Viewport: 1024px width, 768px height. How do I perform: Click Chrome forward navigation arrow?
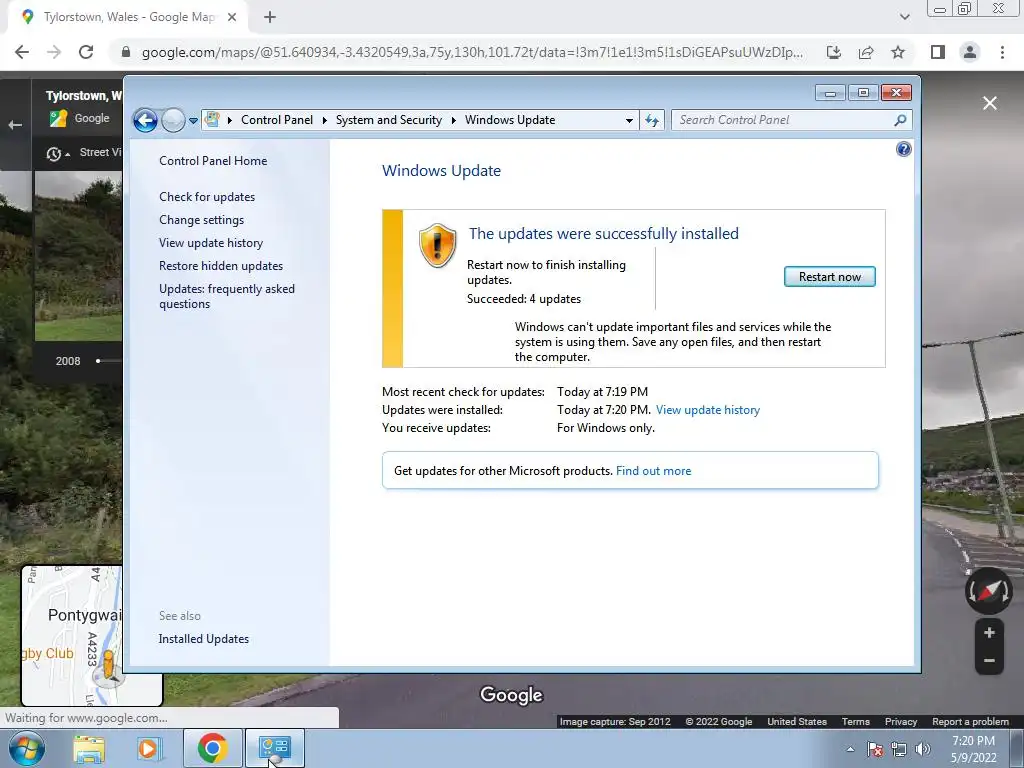click(x=54, y=52)
